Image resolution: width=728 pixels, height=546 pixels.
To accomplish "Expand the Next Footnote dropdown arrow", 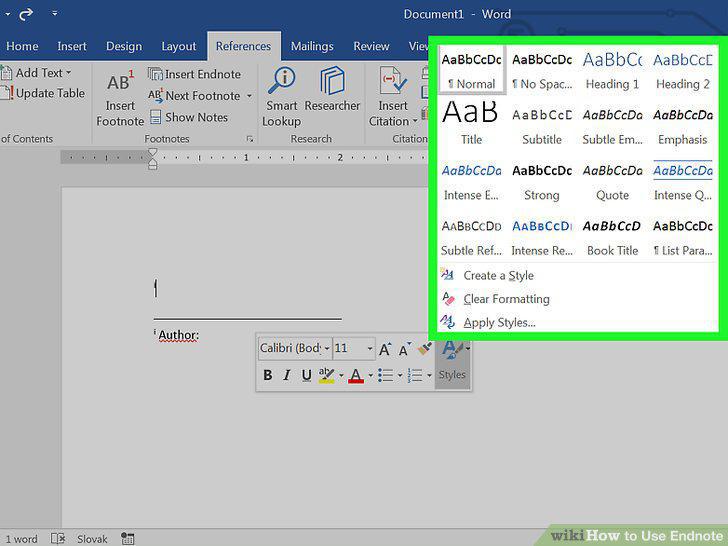I will (249, 96).
